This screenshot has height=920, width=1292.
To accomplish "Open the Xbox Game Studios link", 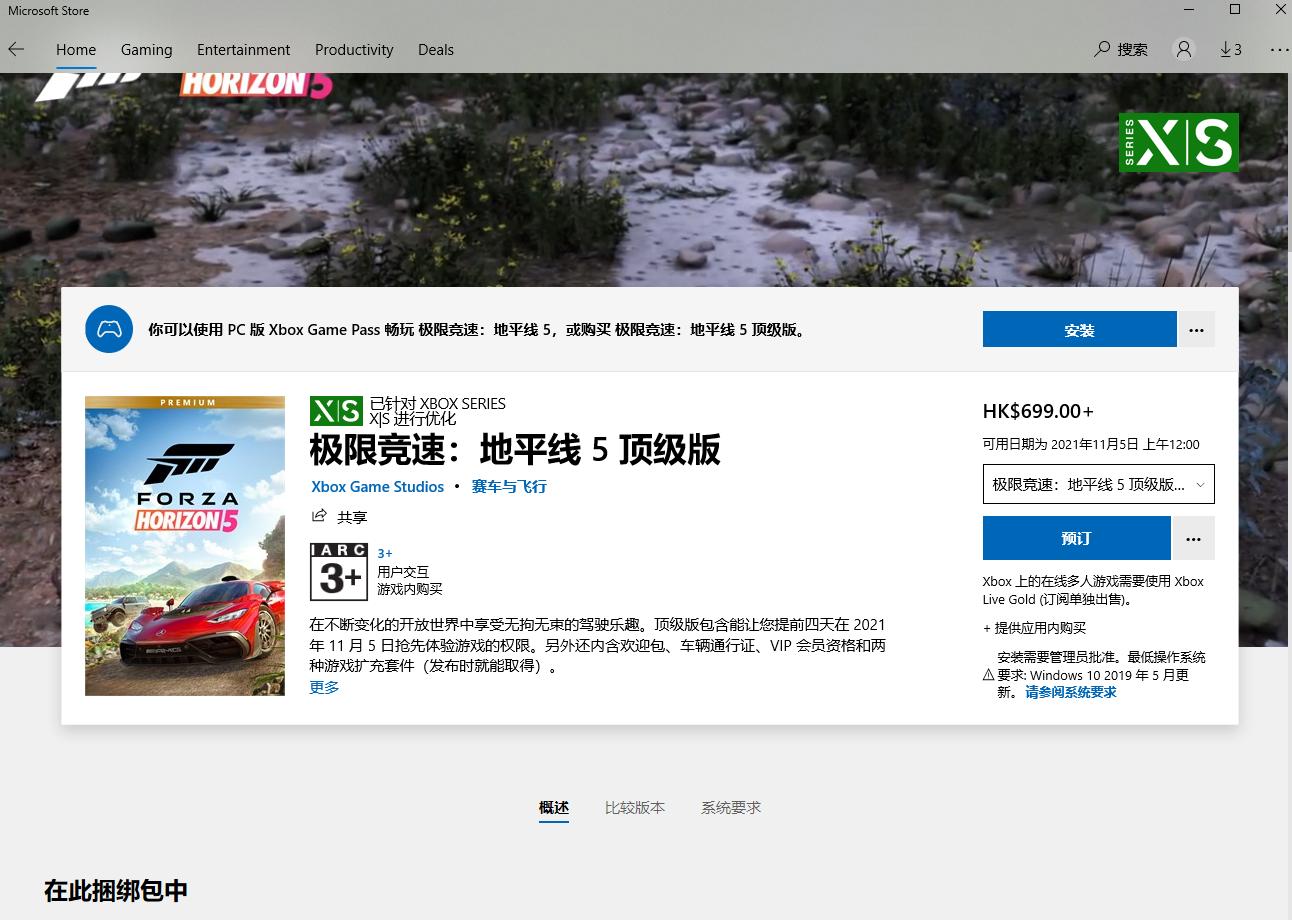I will [377, 487].
